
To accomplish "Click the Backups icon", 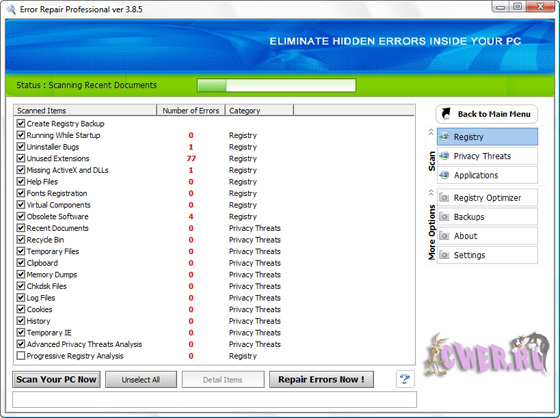I will [x=444, y=217].
